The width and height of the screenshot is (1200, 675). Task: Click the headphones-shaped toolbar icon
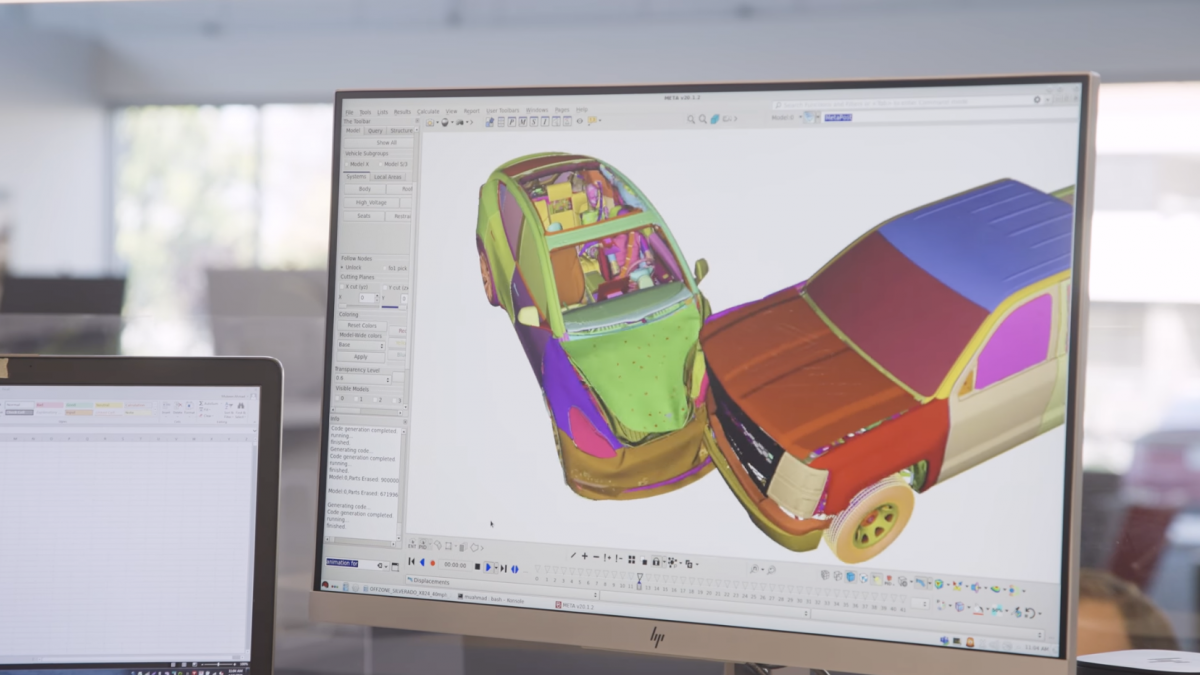[x=656, y=562]
